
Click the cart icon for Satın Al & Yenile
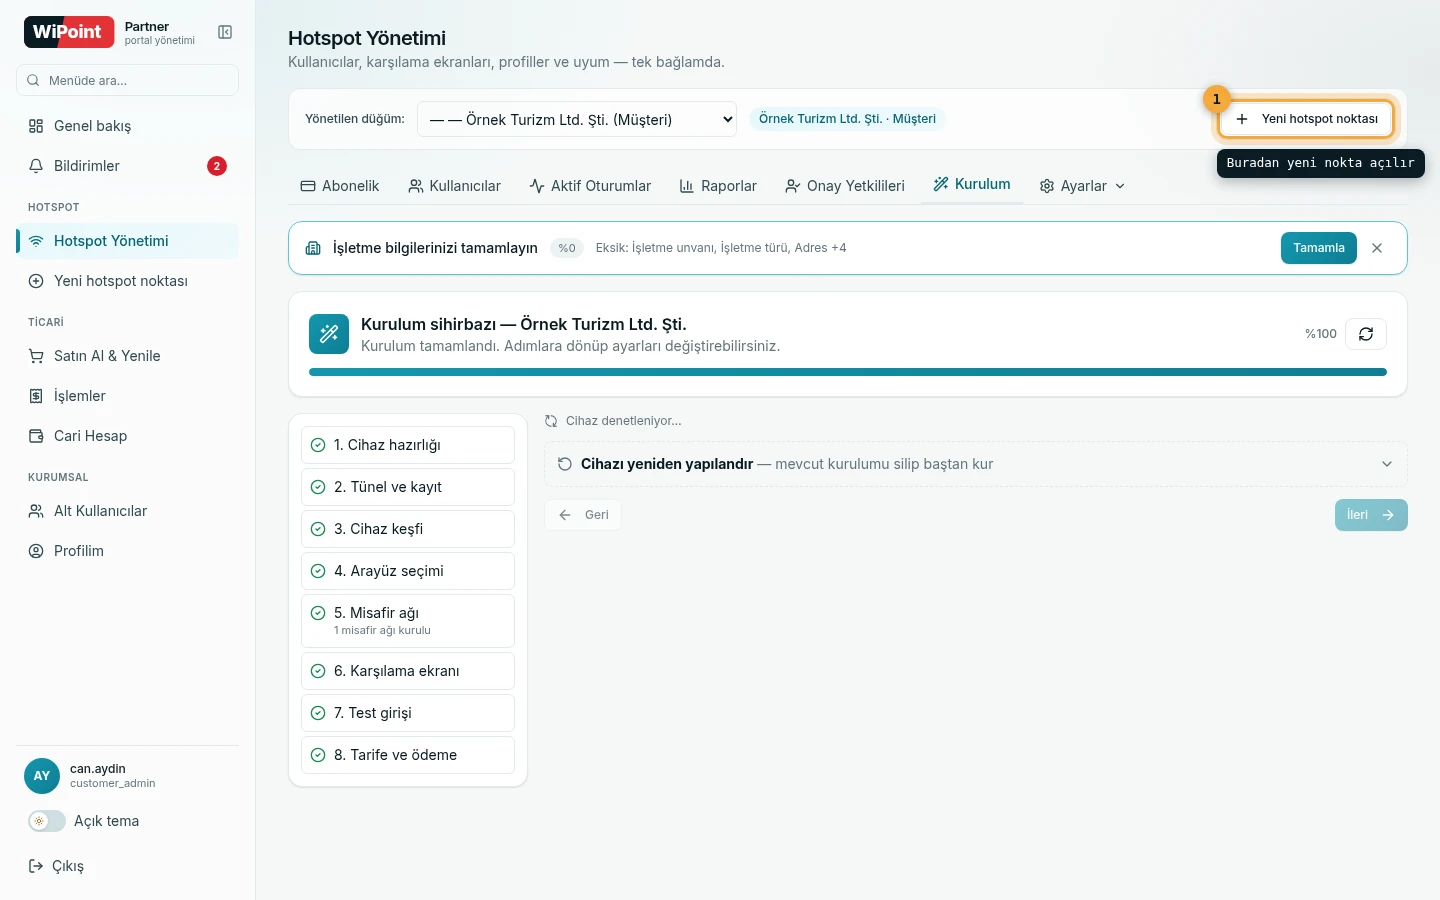pos(36,356)
